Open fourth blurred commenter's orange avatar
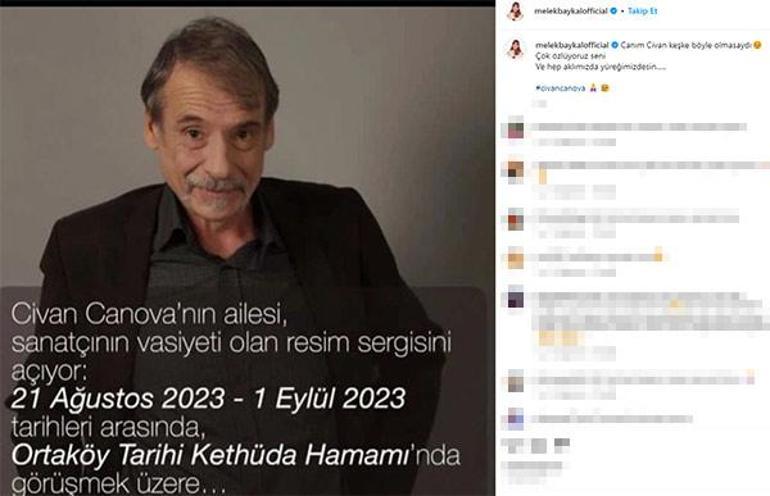Viewport: 770px width, 496px height. 515,258
